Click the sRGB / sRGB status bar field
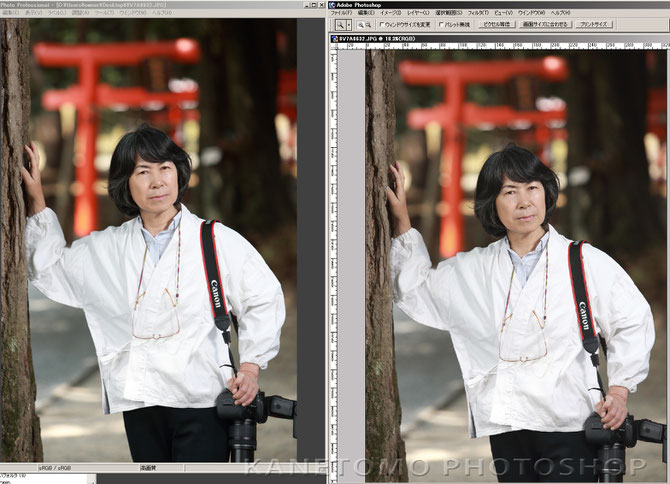 click(89, 468)
